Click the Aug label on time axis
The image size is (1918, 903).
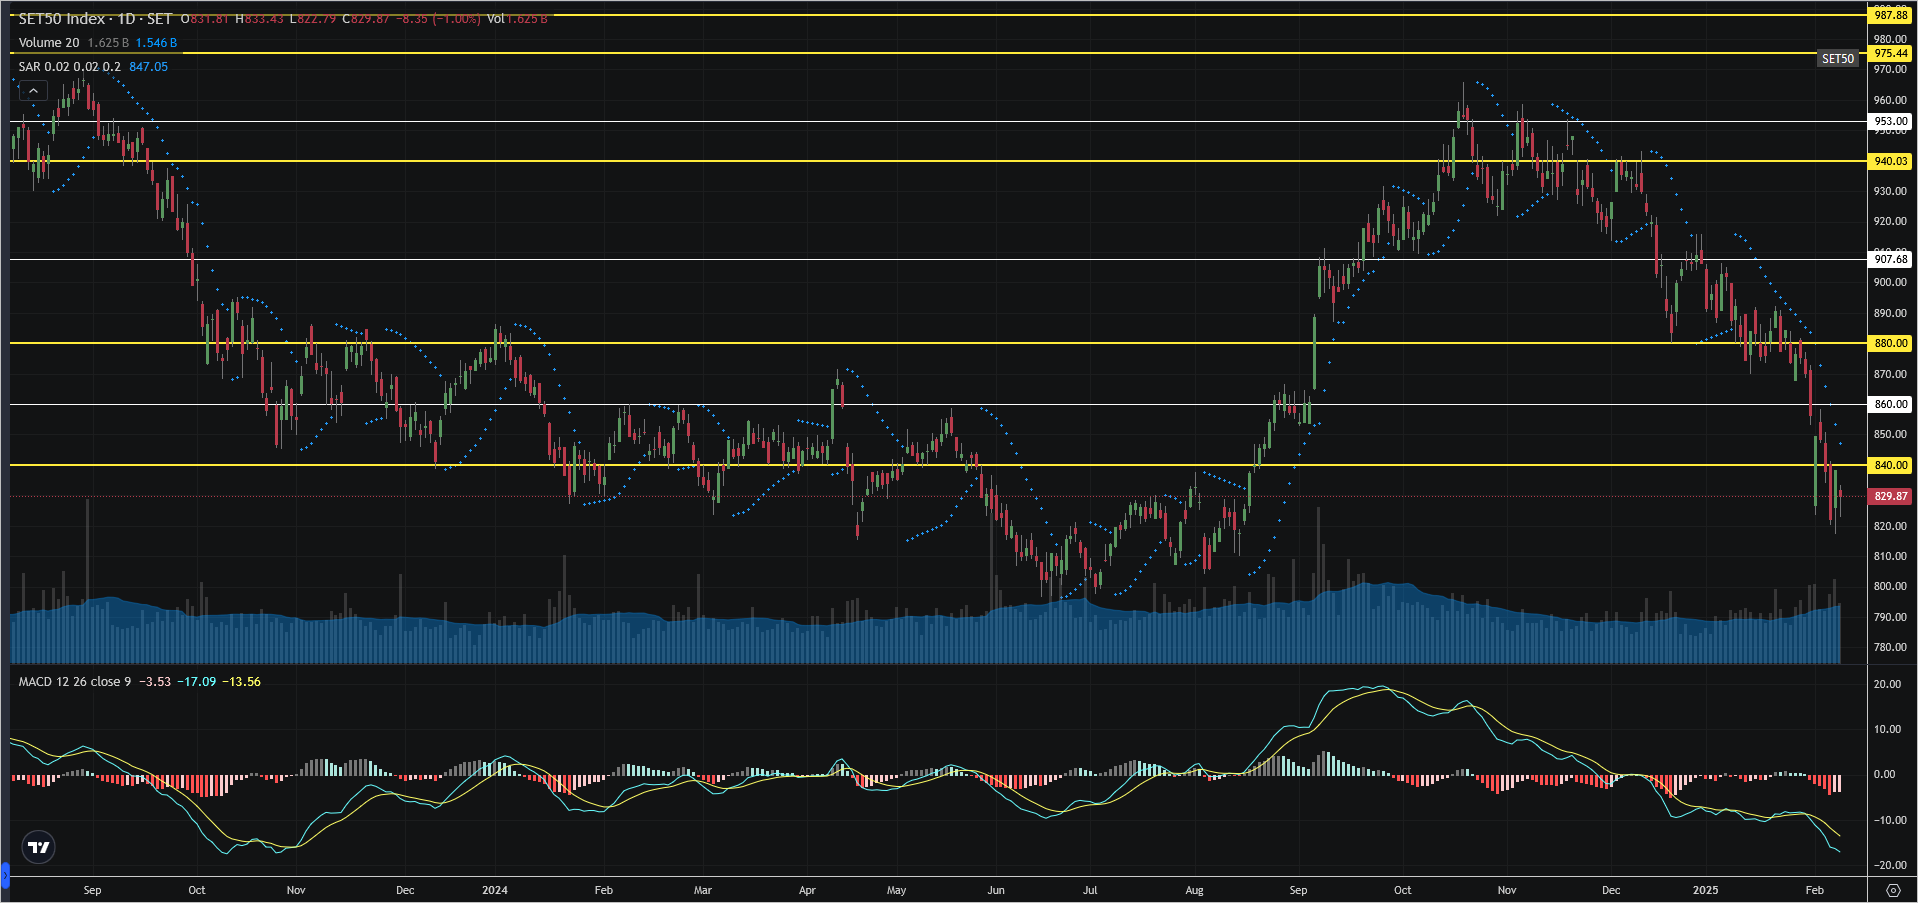(1194, 890)
